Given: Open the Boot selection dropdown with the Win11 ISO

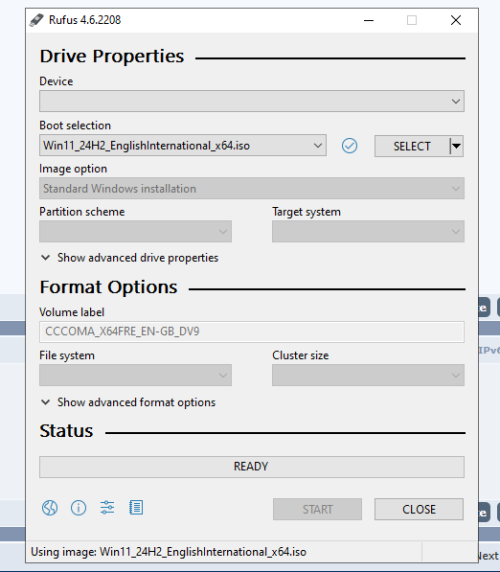Looking at the screenshot, I should coord(183,146).
